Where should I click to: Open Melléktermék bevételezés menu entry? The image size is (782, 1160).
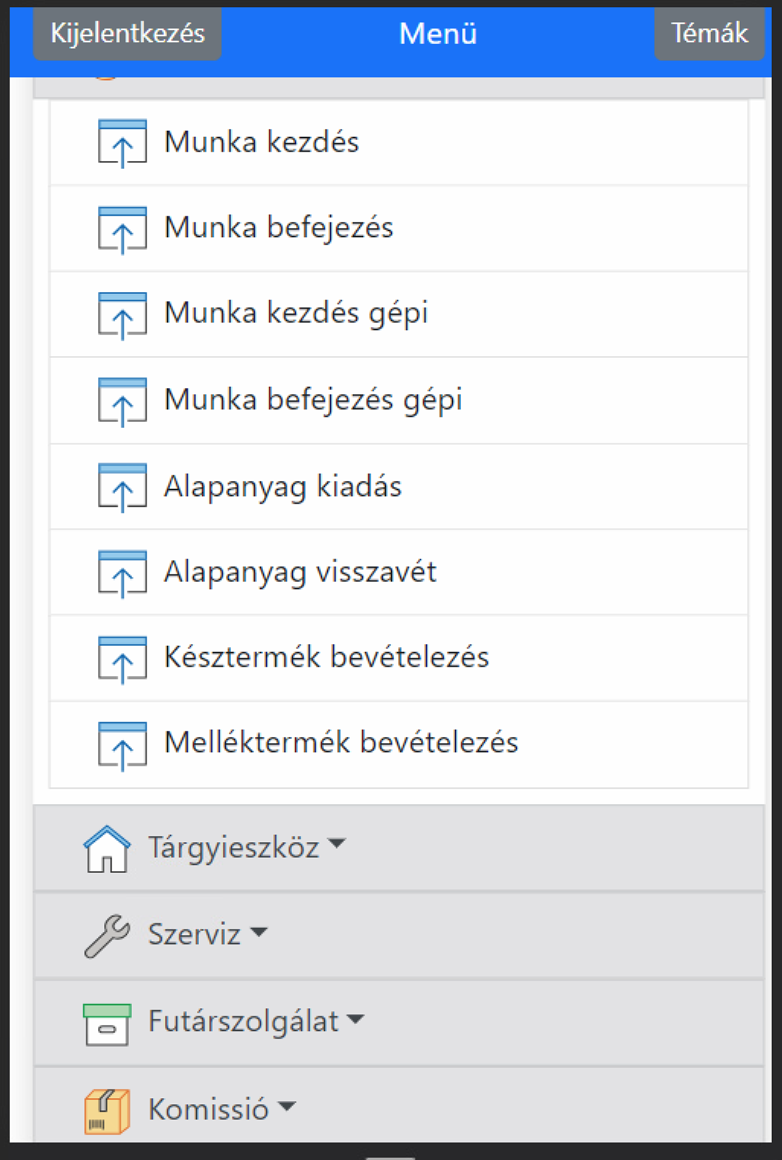pyautogui.click(x=341, y=744)
